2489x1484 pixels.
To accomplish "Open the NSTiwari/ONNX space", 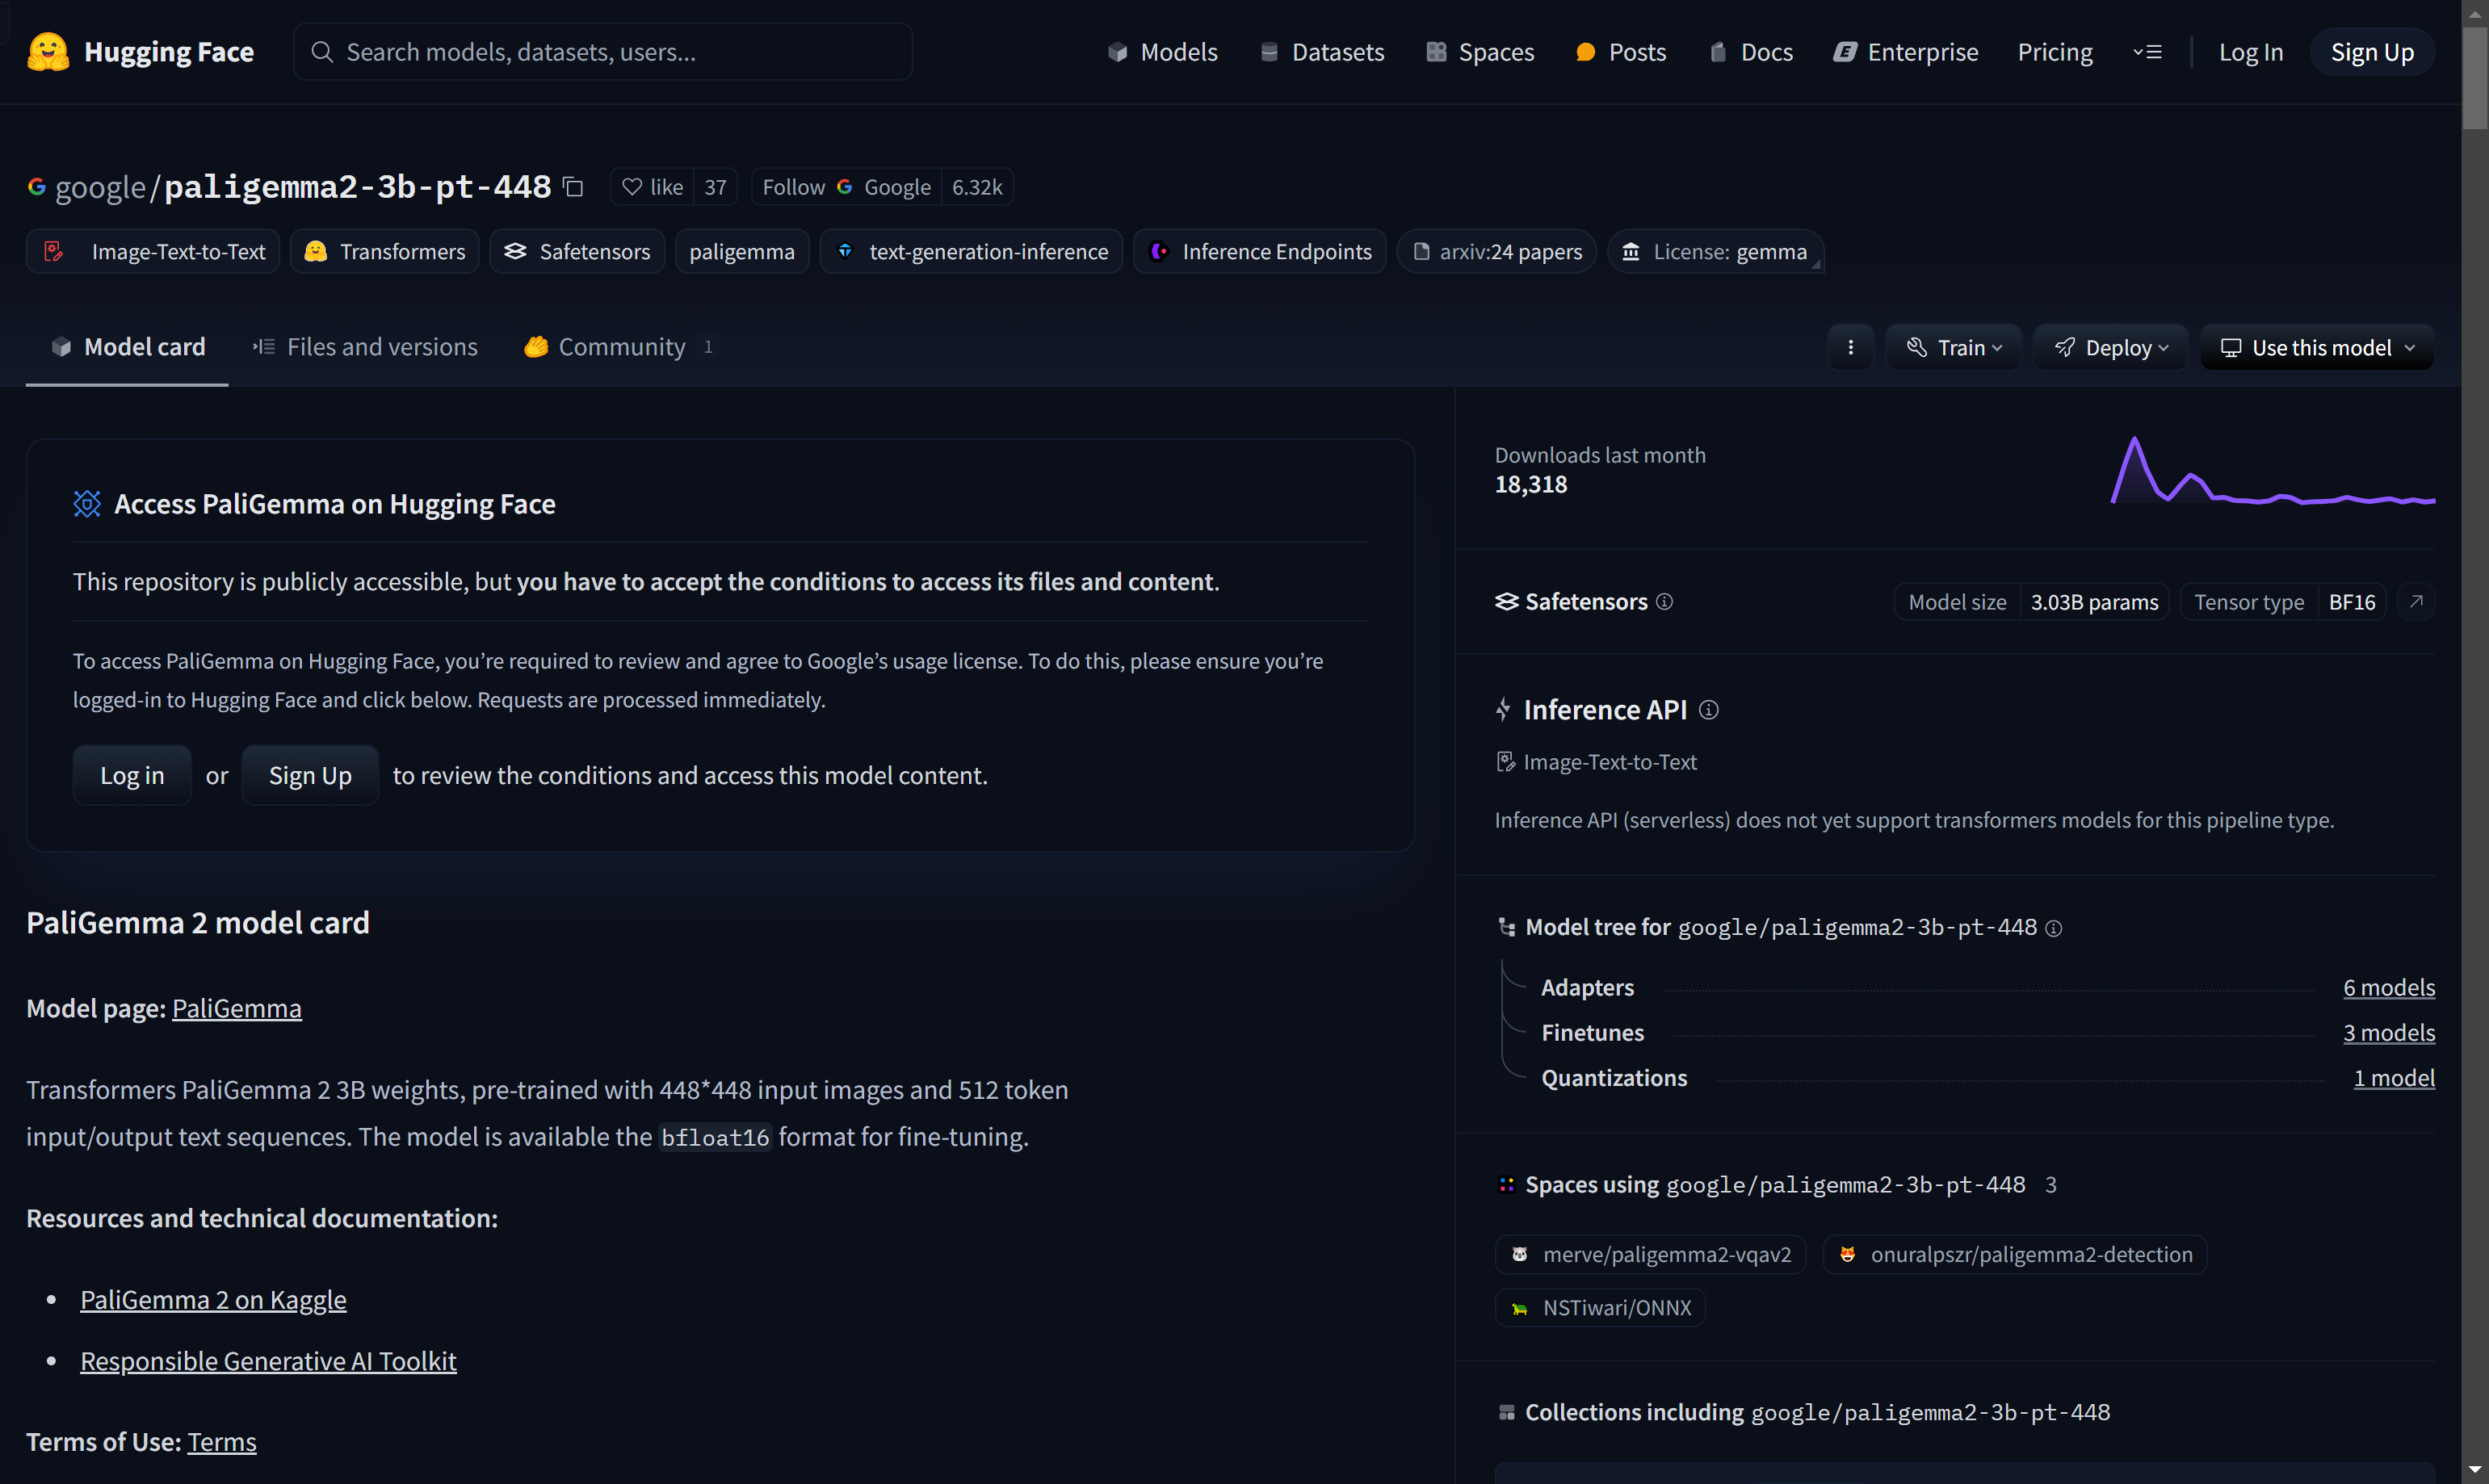I will (1600, 1307).
